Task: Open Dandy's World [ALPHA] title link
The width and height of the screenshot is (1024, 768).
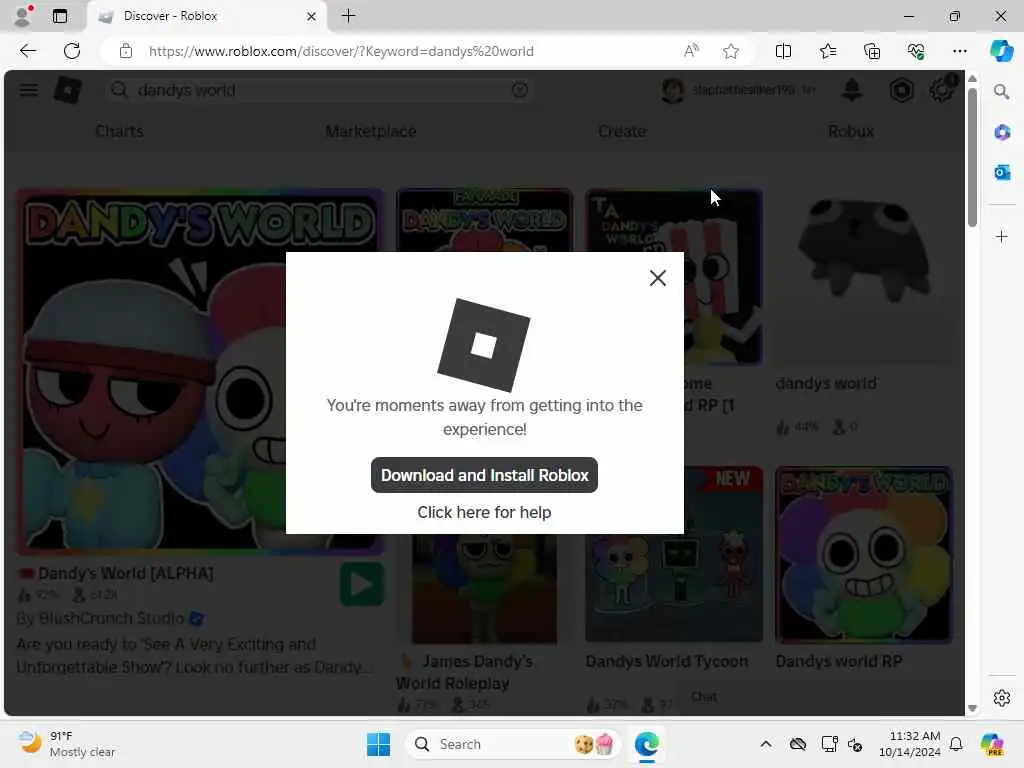Action: [125, 573]
